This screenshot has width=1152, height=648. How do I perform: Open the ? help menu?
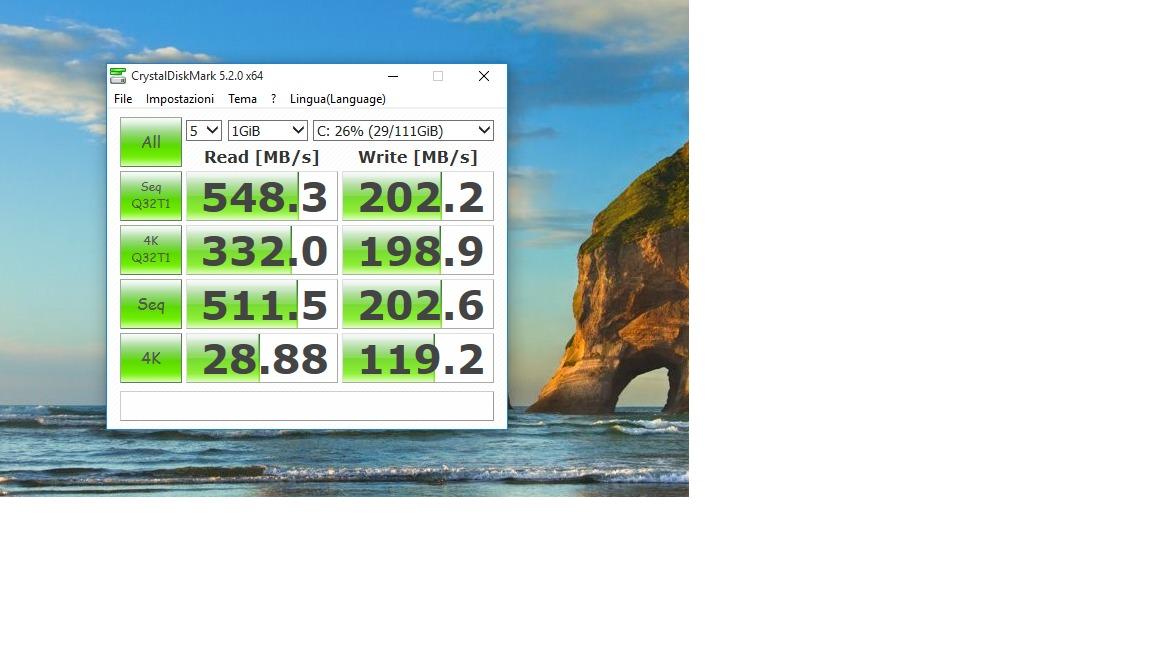click(273, 99)
